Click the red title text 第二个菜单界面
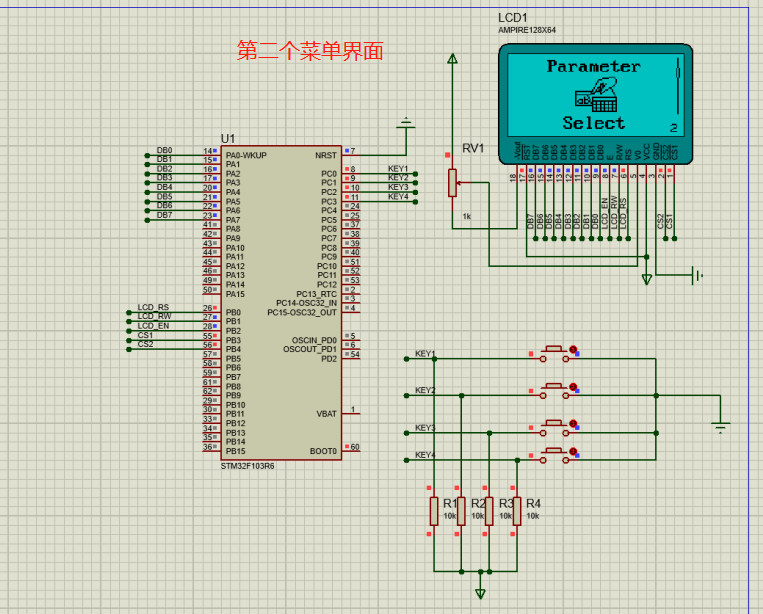This screenshot has height=614, width=763. [x=310, y=51]
